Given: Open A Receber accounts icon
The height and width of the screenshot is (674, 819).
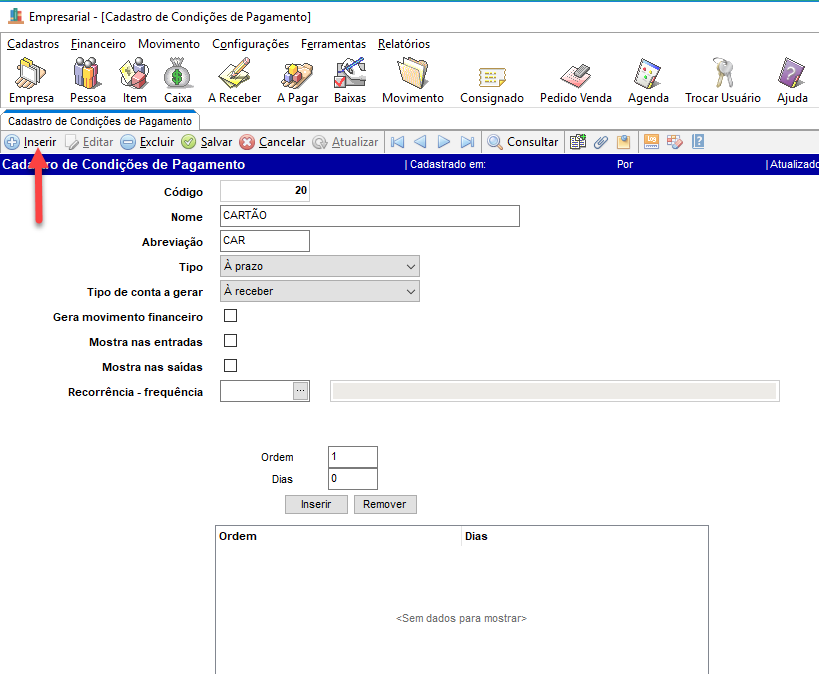Looking at the screenshot, I should click(x=234, y=80).
